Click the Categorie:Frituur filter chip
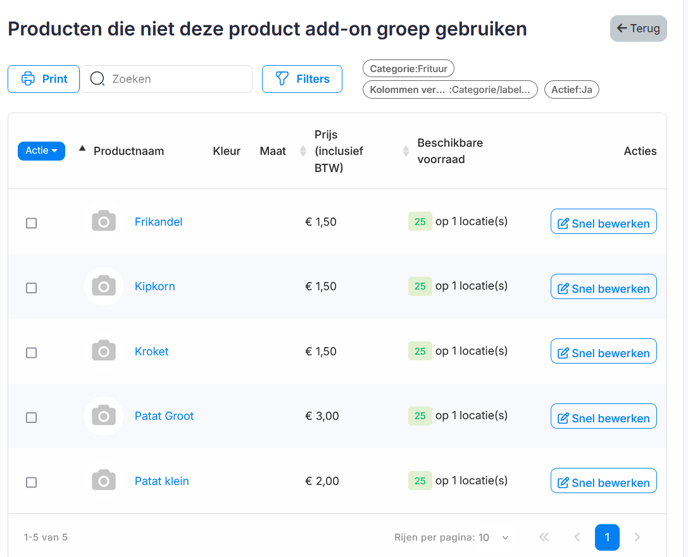688x557 pixels. click(408, 68)
